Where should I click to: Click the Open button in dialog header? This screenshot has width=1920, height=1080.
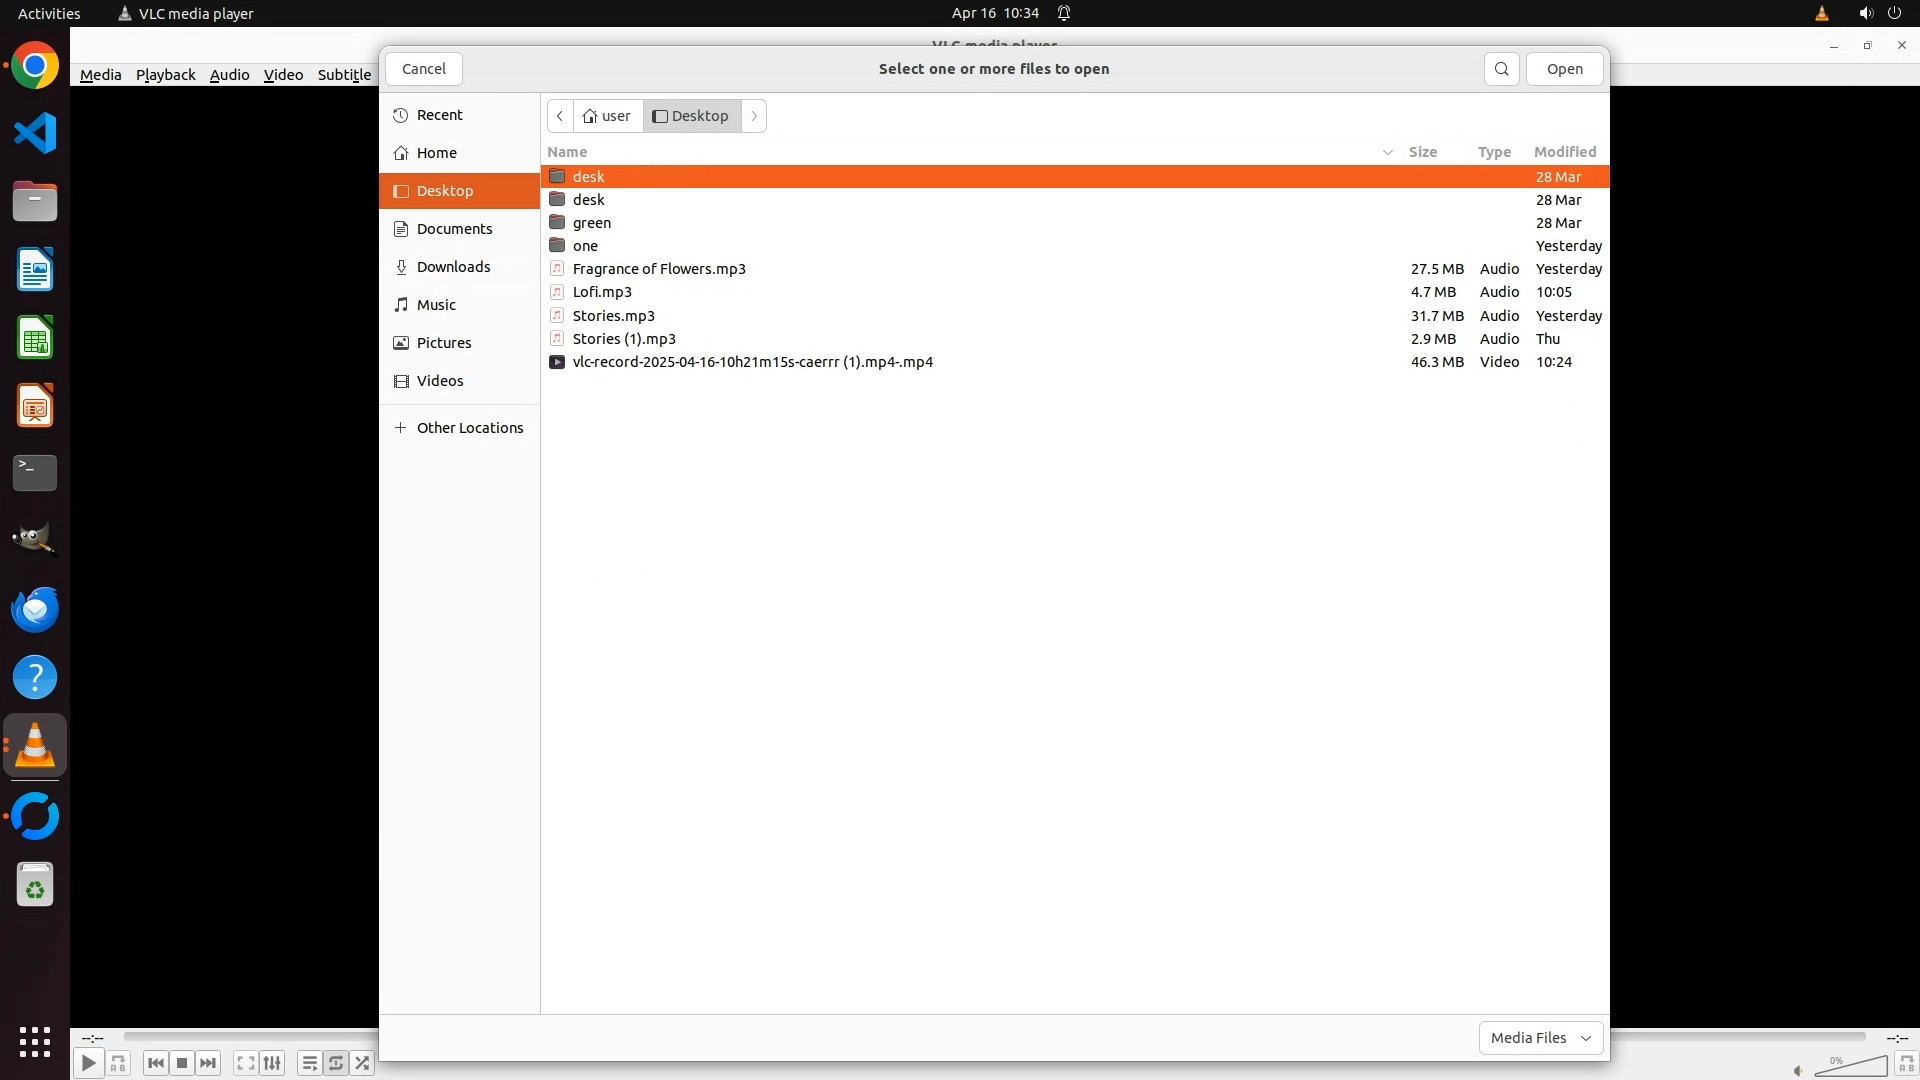pyautogui.click(x=1564, y=69)
